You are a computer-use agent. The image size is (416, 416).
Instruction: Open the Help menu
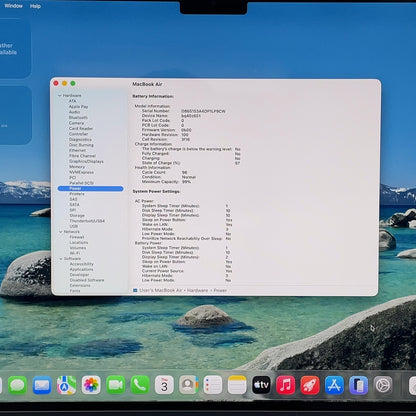point(35,6)
